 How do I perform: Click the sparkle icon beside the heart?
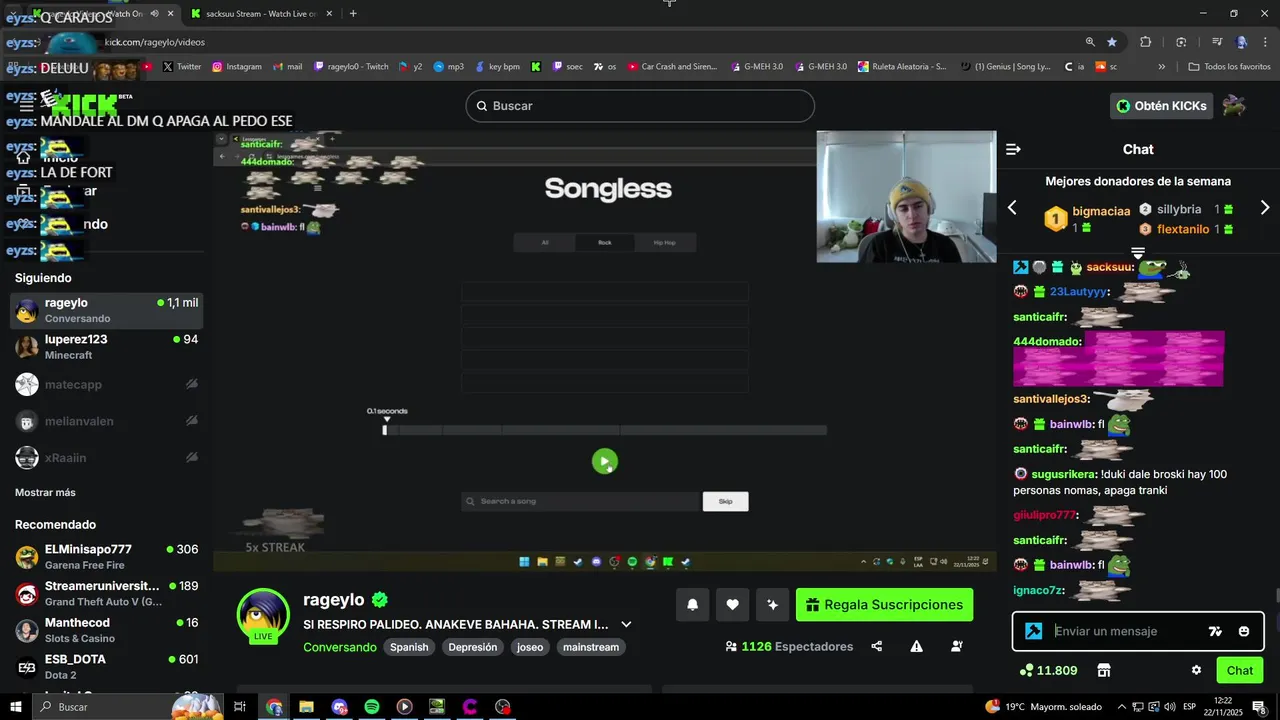coord(772,604)
